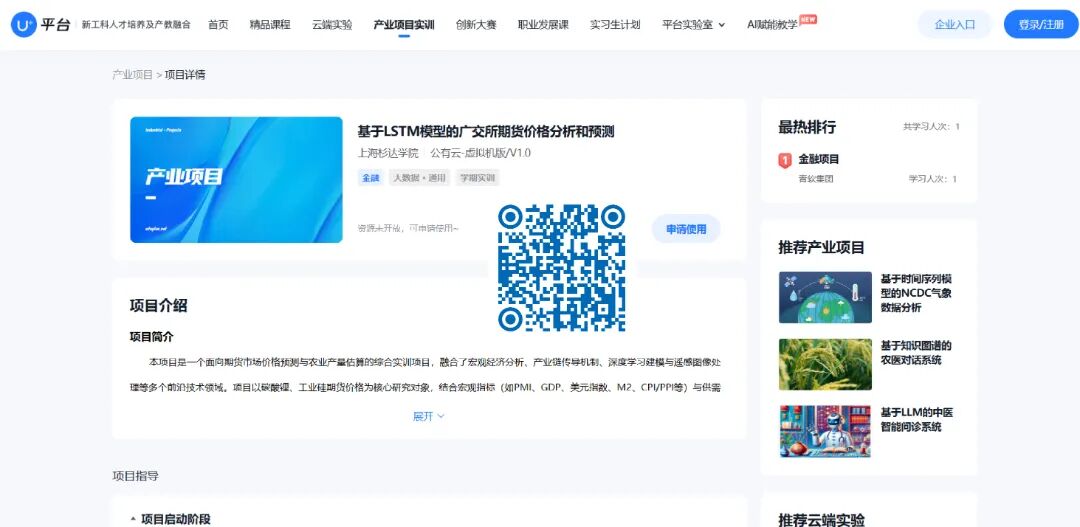The image size is (1080, 527).
Task: Click the 共学习人次: 1 text
Action: pos(931,127)
